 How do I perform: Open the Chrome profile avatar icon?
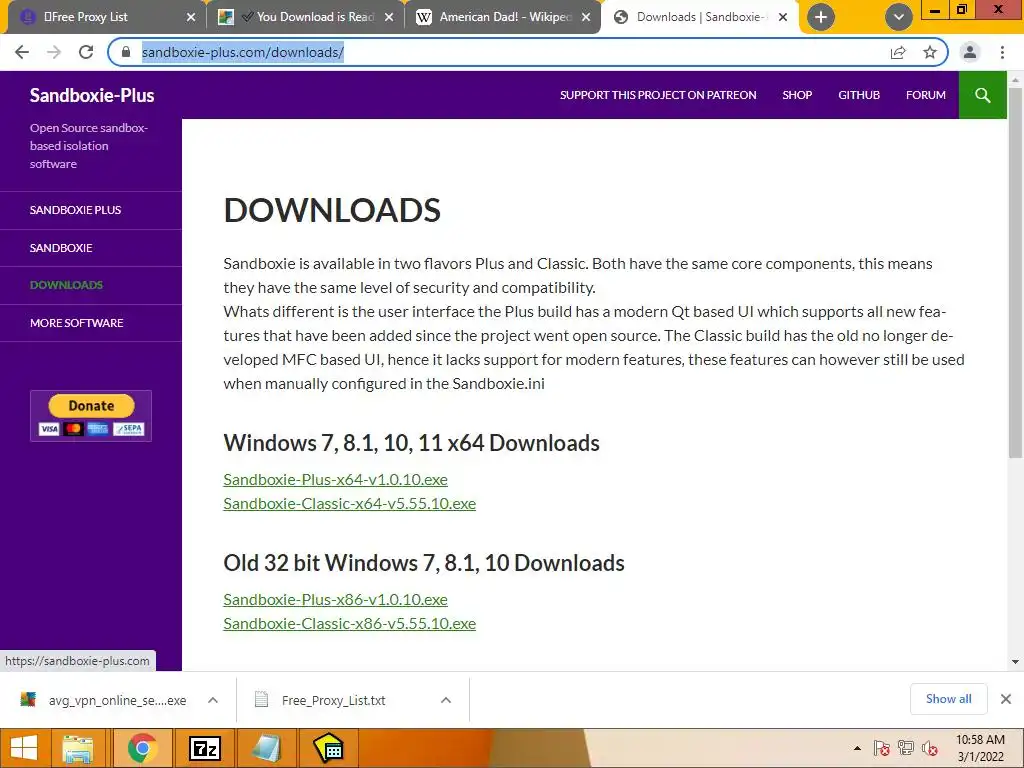point(970,52)
